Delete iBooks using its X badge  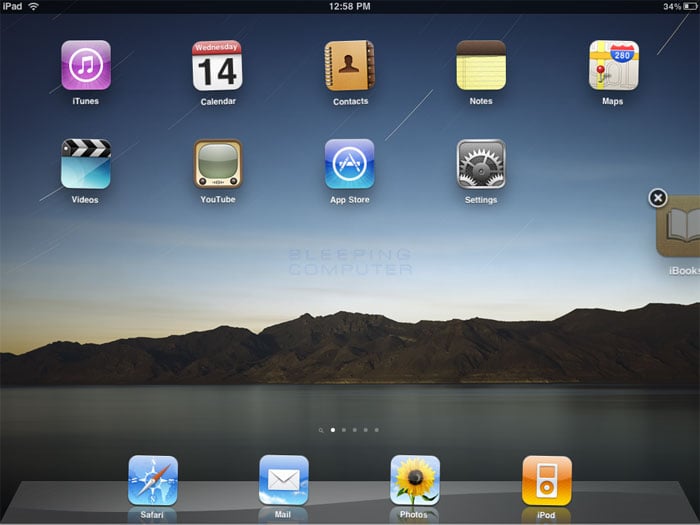click(x=658, y=198)
